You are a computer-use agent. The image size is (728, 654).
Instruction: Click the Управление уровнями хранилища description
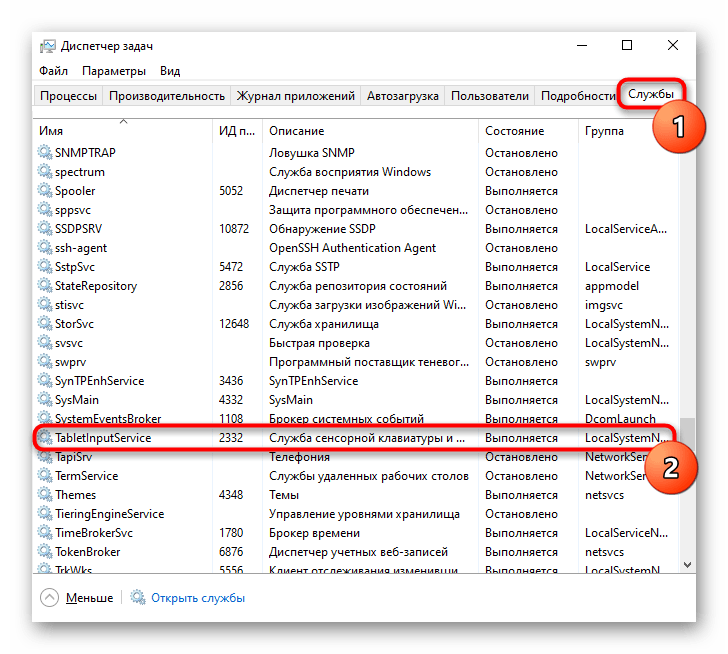coord(364,514)
